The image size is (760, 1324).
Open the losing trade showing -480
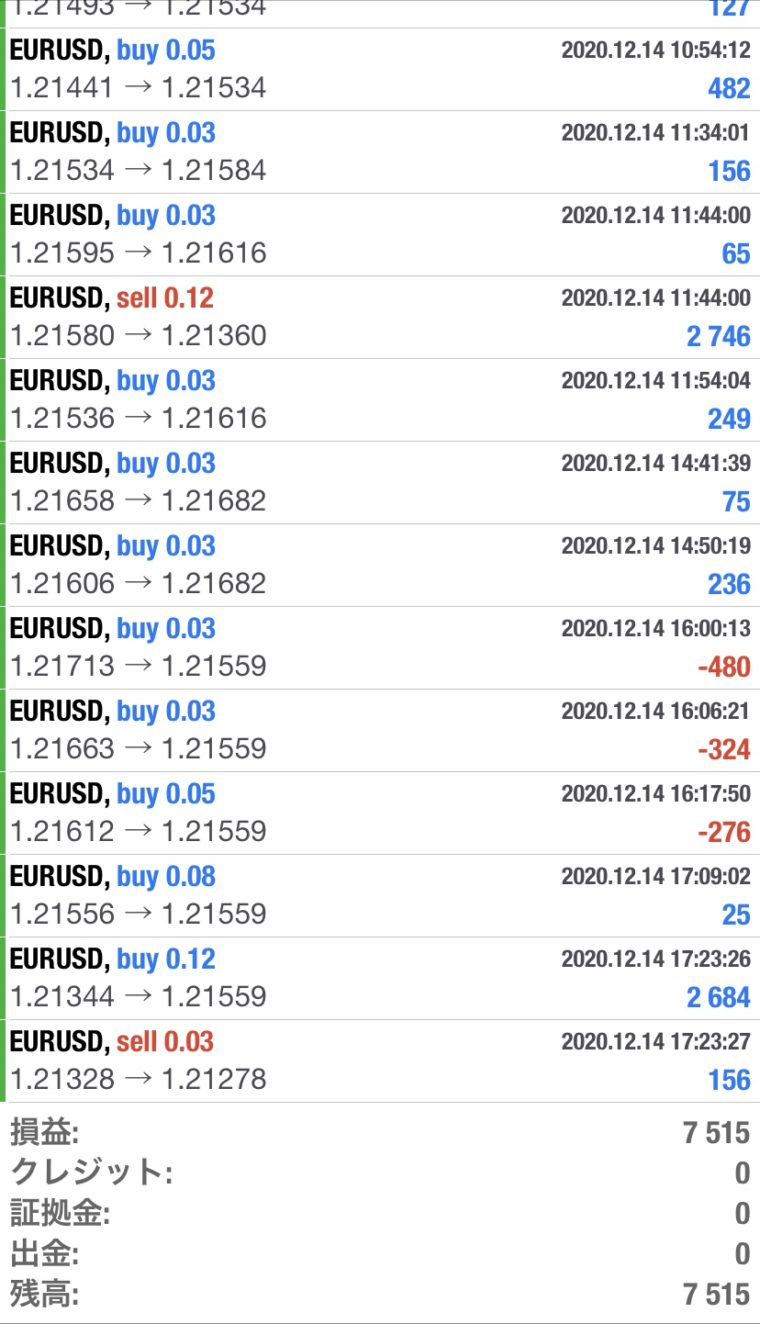point(380,648)
